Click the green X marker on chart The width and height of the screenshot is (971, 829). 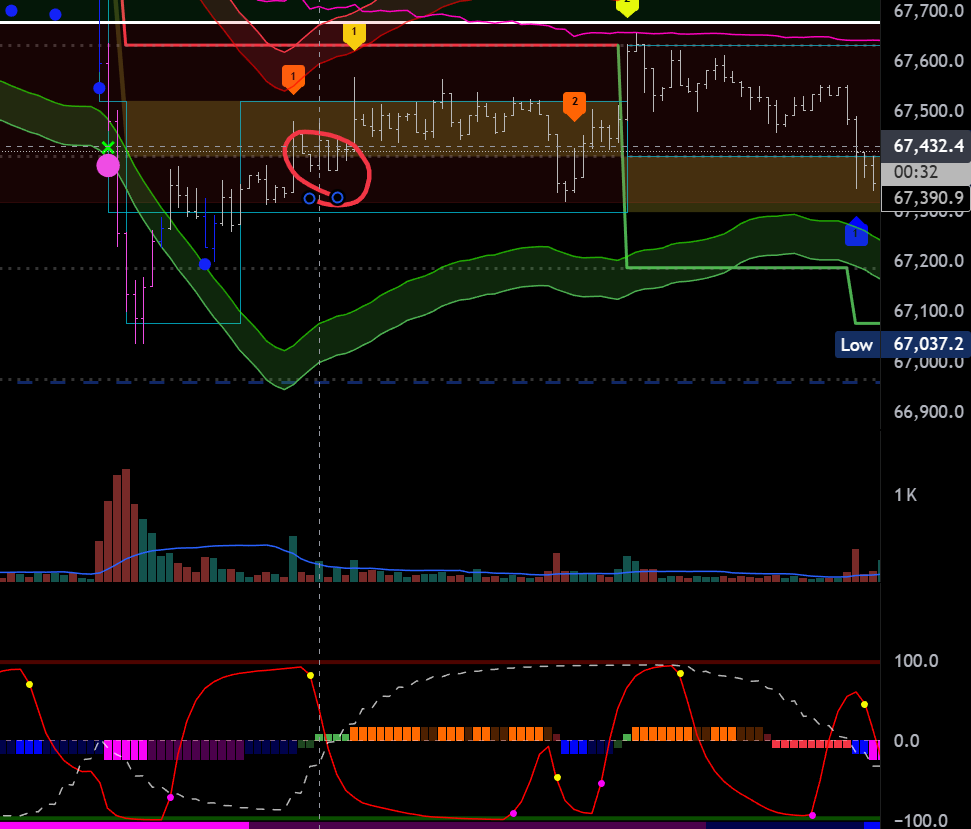pos(108,148)
